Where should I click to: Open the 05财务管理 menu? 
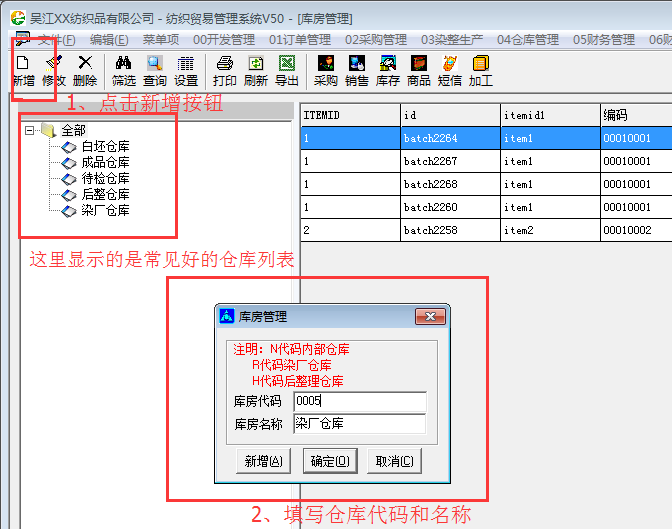(603, 40)
